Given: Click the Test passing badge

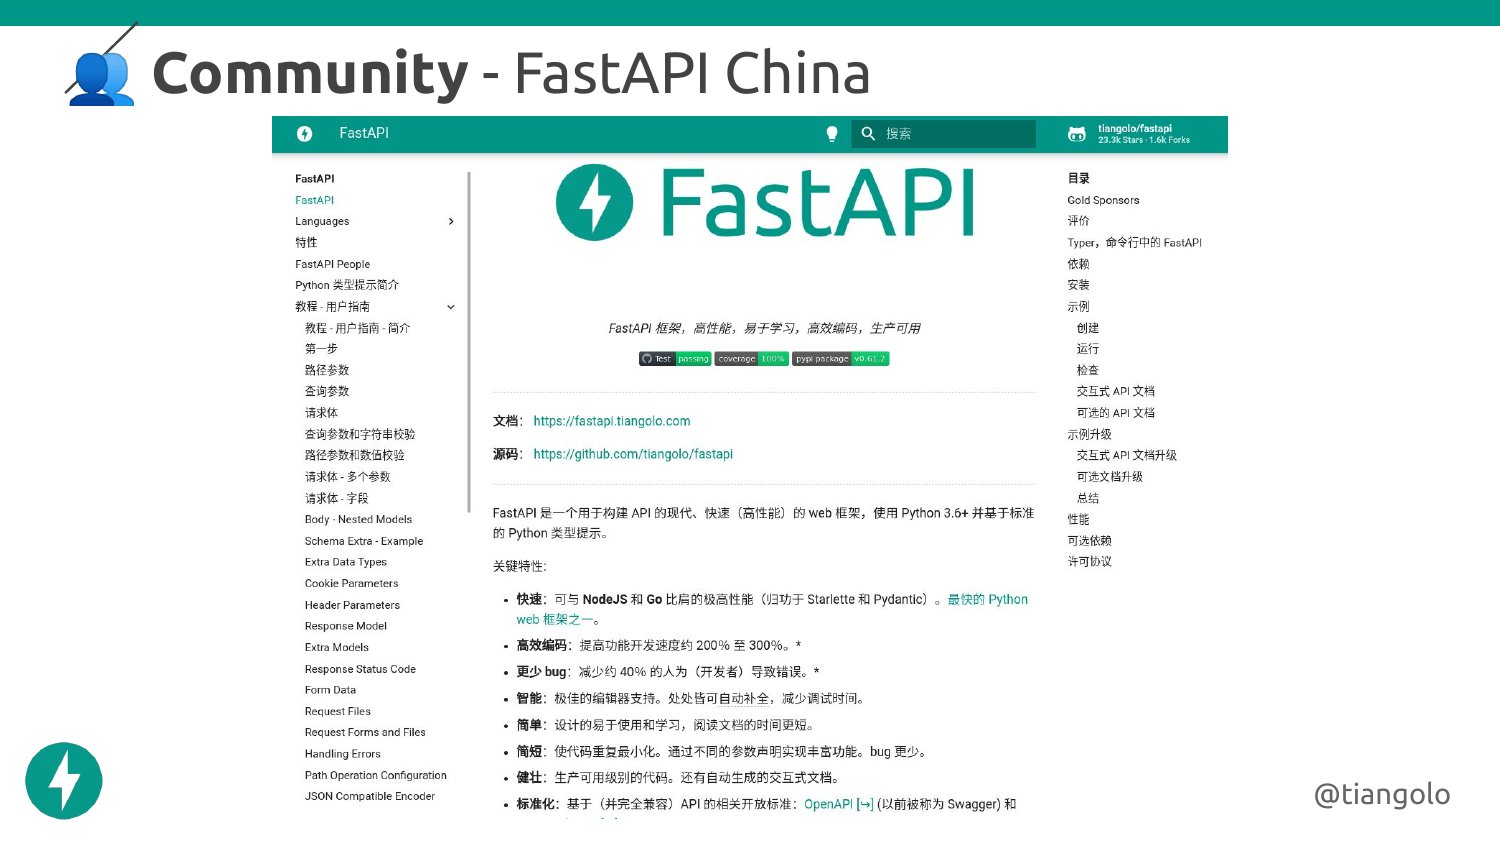Looking at the screenshot, I should (675, 359).
